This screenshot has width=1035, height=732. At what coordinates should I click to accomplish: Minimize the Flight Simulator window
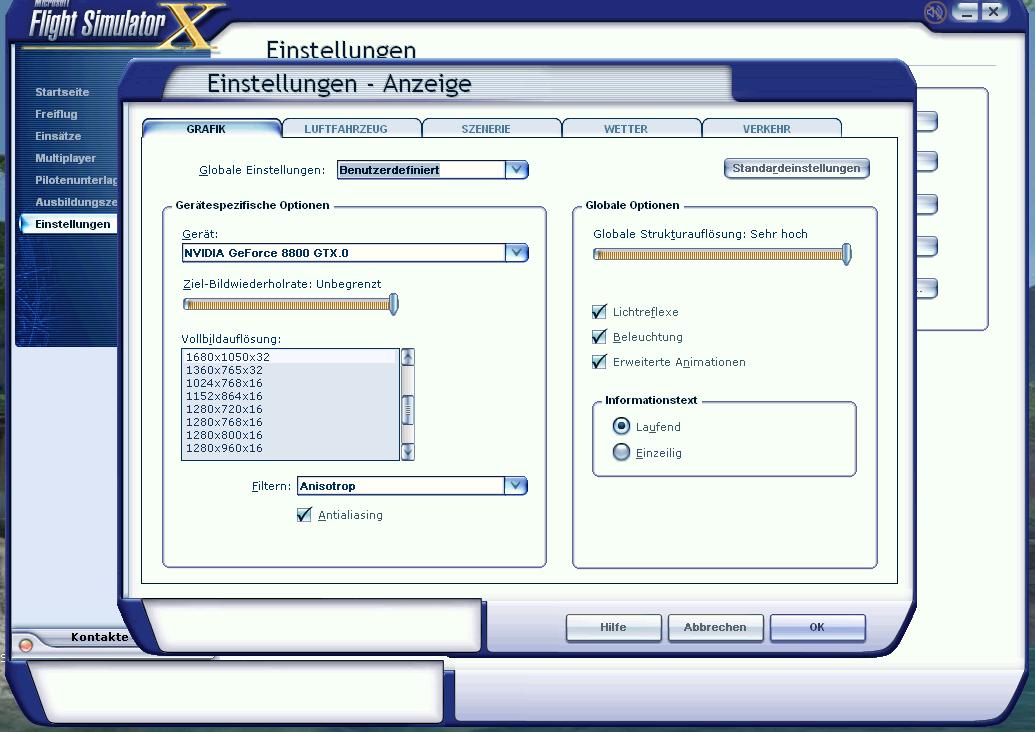tap(967, 12)
